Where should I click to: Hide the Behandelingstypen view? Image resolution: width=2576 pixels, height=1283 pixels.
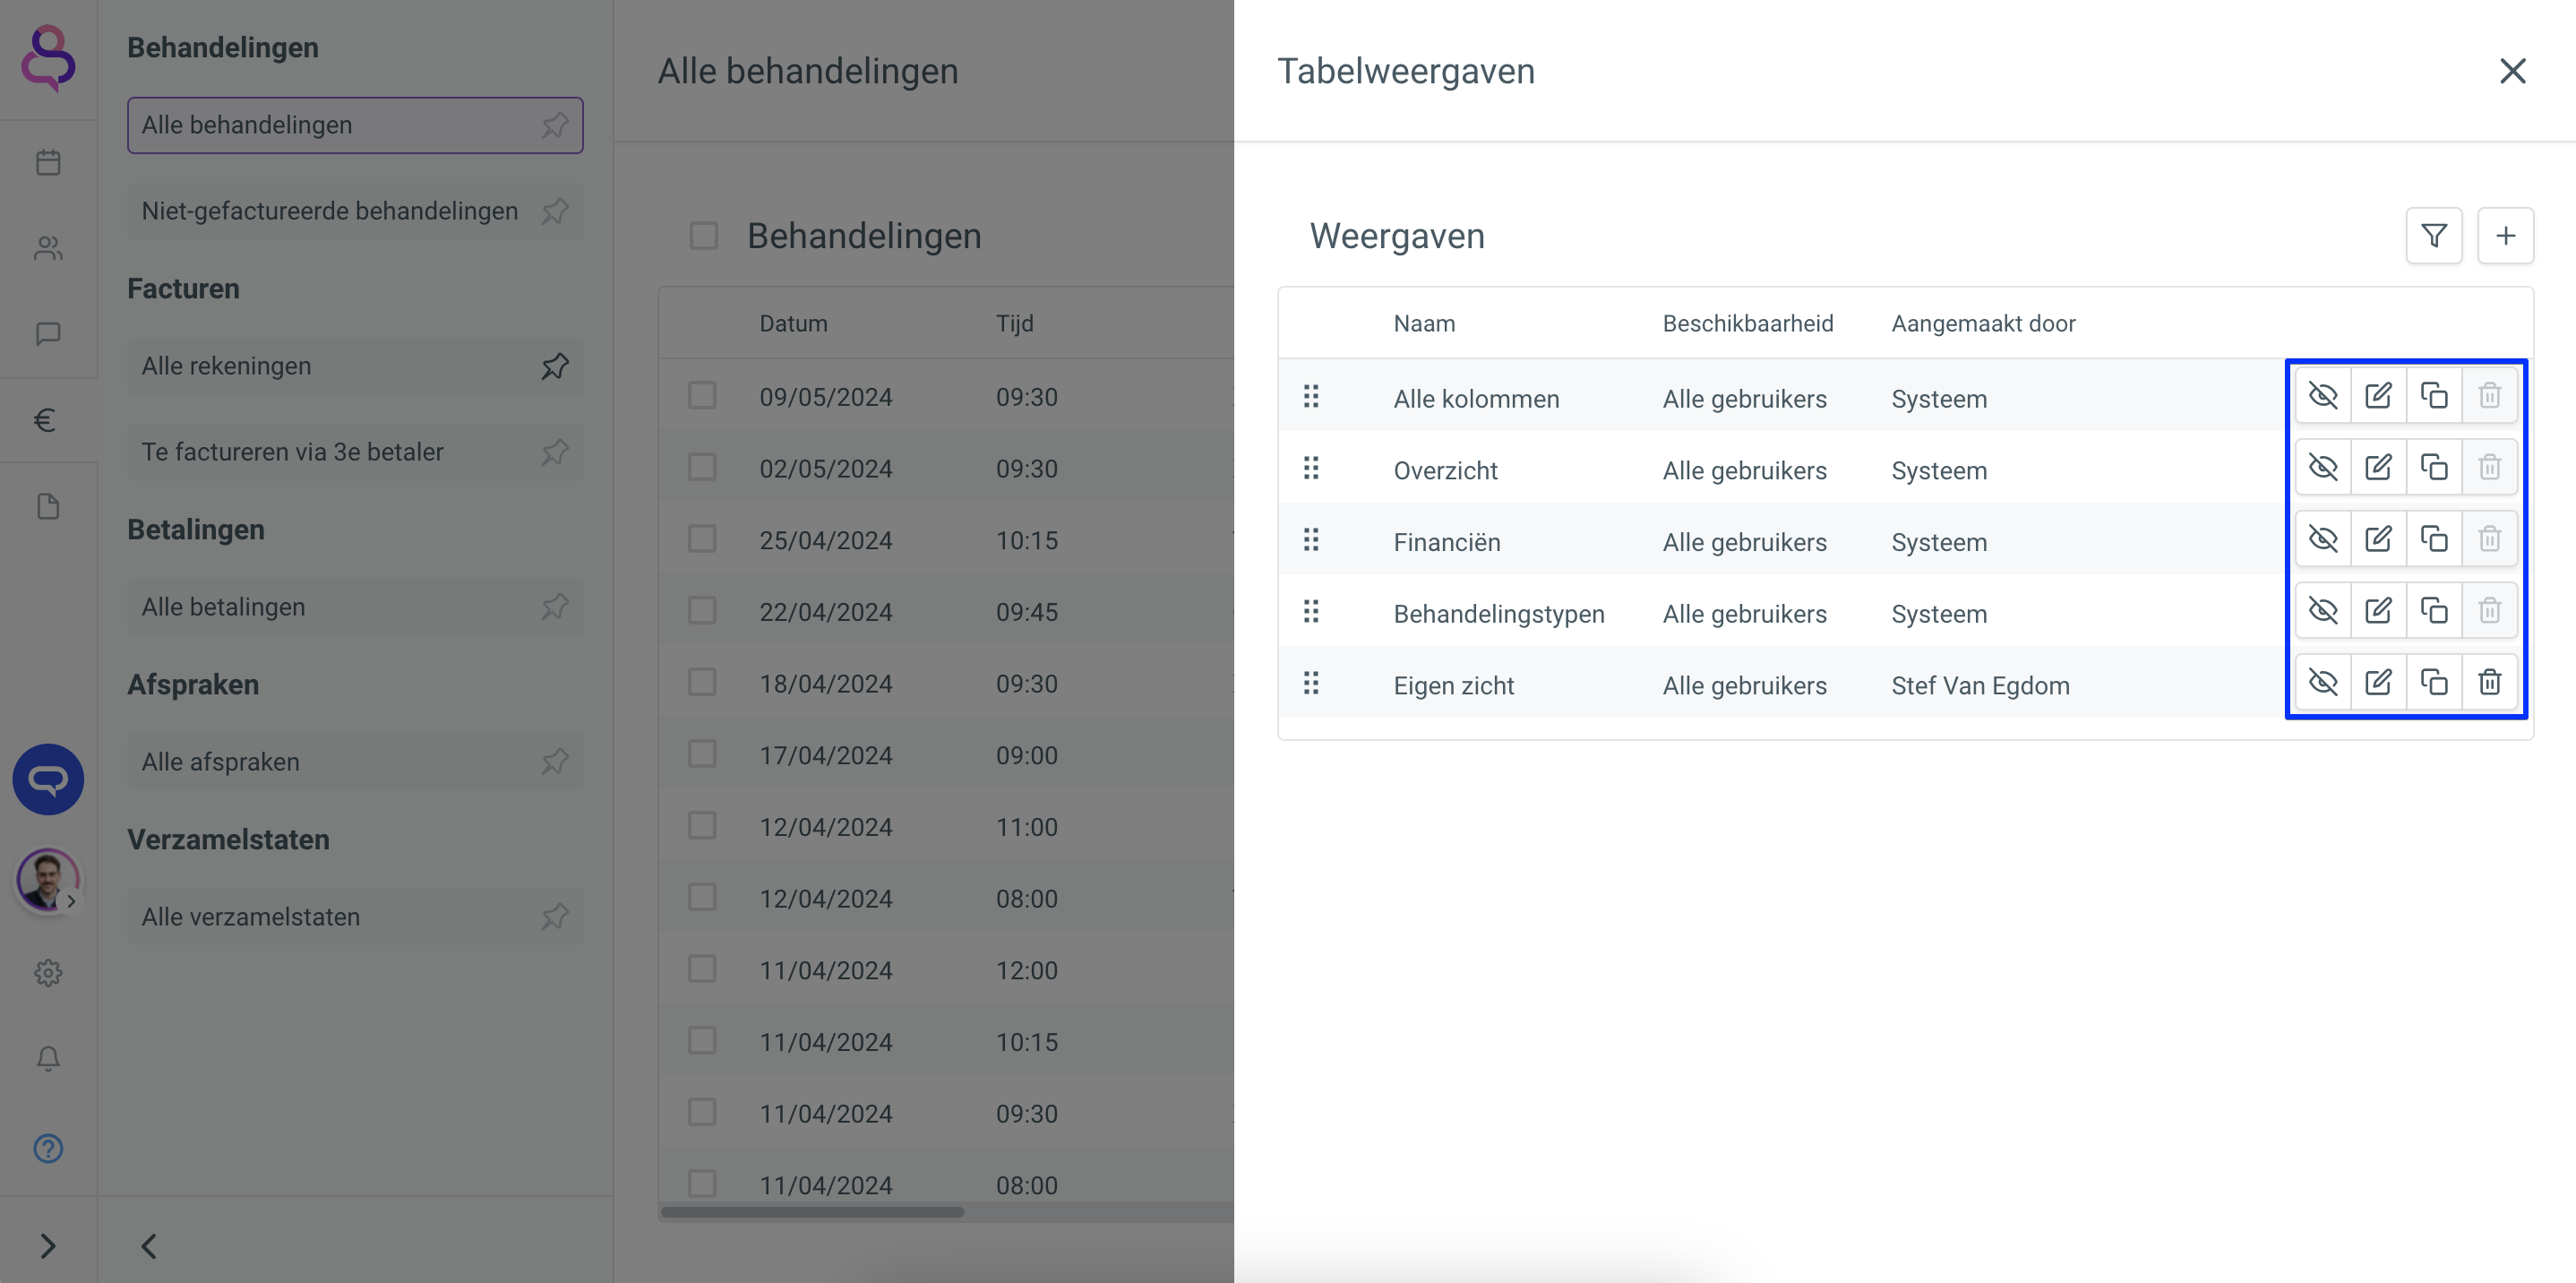[2322, 611]
